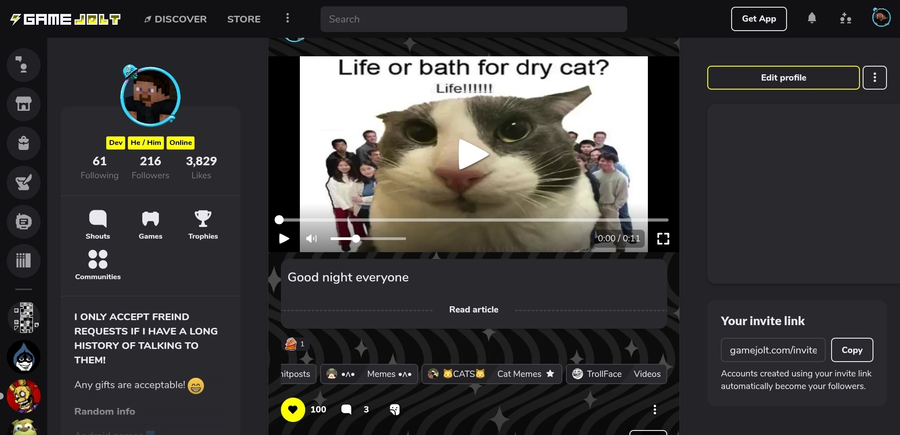Image resolution: width=900 pixels, height=435 pixels.
Task: Open the chat icon in left sidebar
Action: coord(24,65)
